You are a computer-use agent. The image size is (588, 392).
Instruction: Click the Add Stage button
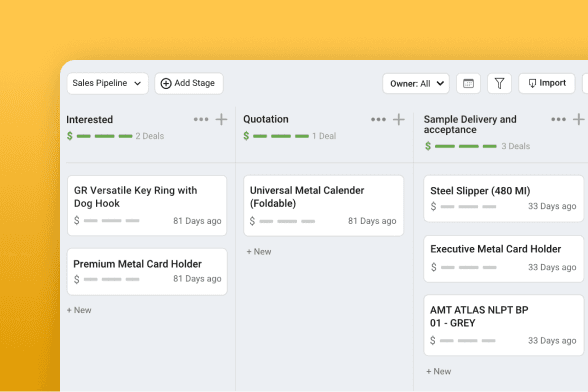189,83
